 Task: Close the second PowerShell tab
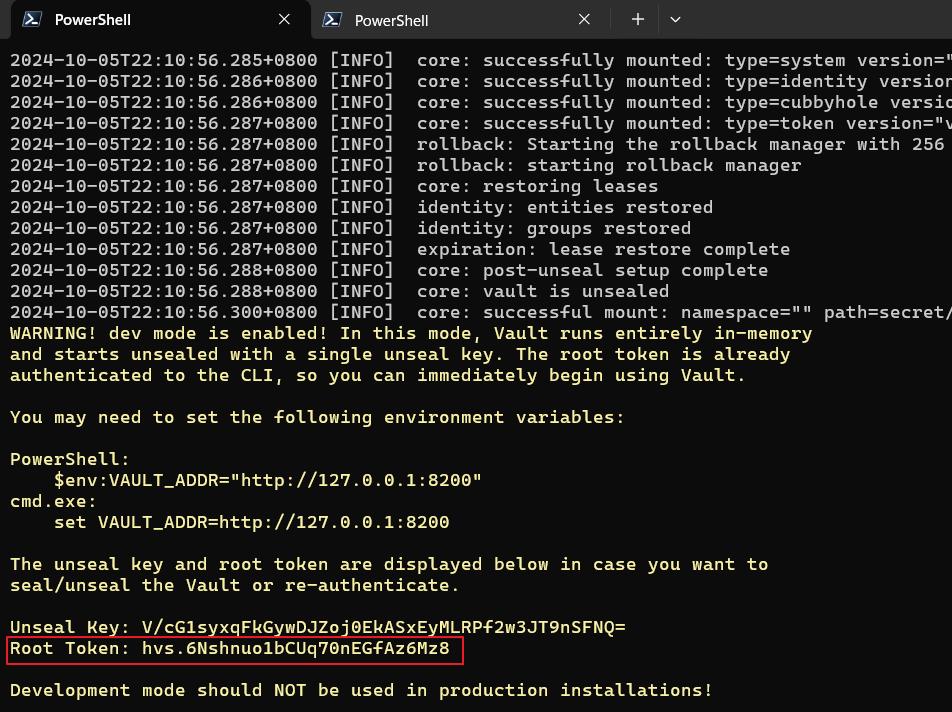pos(584,19)
